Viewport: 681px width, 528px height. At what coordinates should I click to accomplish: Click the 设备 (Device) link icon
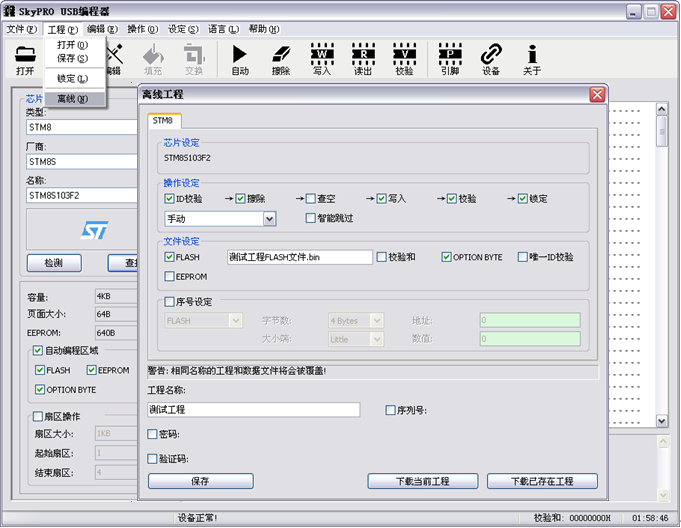point(491,59)
